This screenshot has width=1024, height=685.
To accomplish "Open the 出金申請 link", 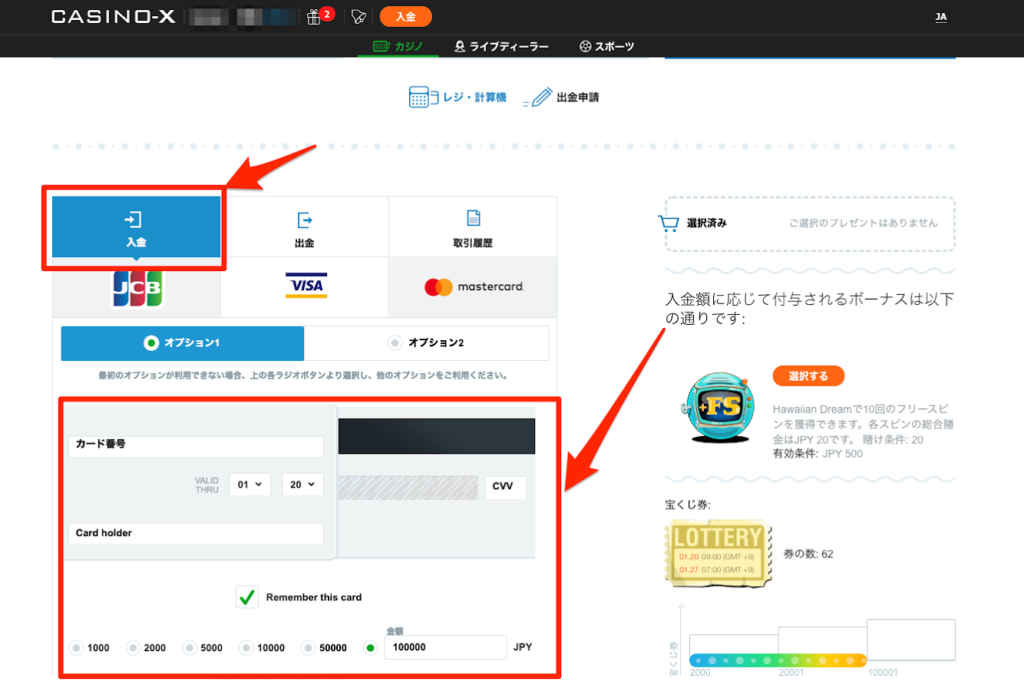I will coord(562,97).
